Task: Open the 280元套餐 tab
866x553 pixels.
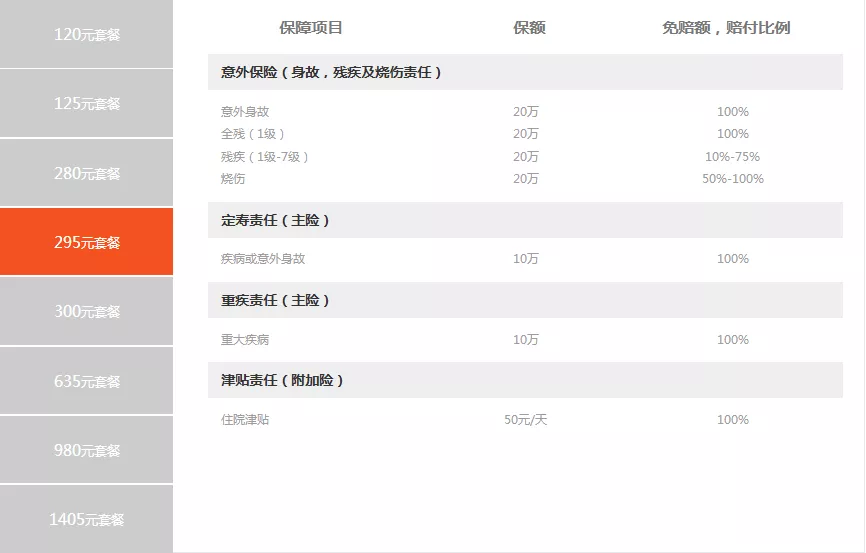Action: (86, 173)
